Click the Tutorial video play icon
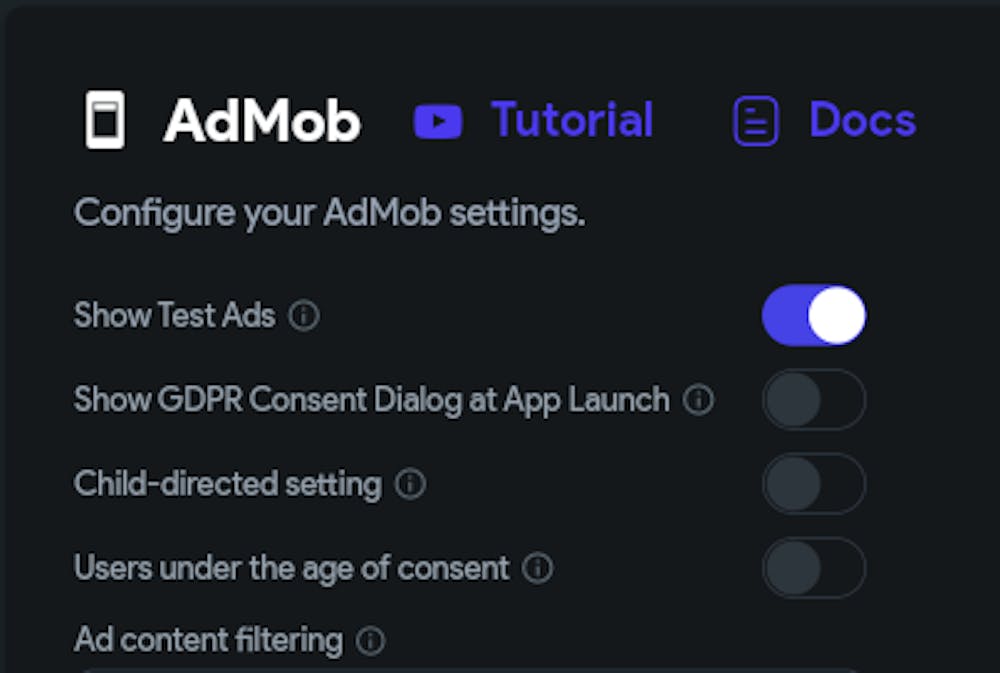 pyautogui.click(x=438, y=121)
